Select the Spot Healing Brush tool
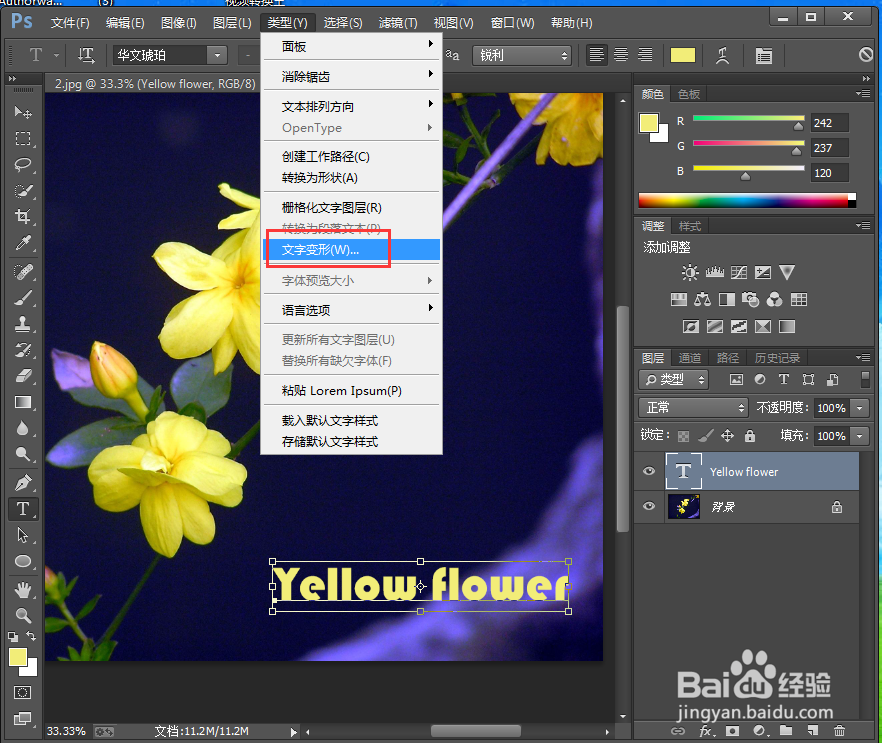Screen dimensions: 882x743 [22, 272]
